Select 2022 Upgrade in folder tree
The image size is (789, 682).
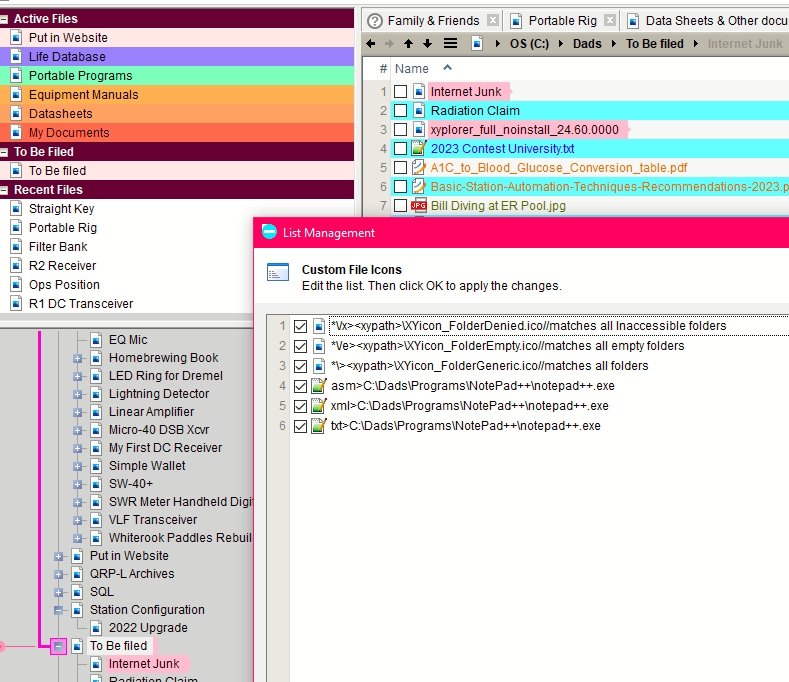tap(148, 628)
